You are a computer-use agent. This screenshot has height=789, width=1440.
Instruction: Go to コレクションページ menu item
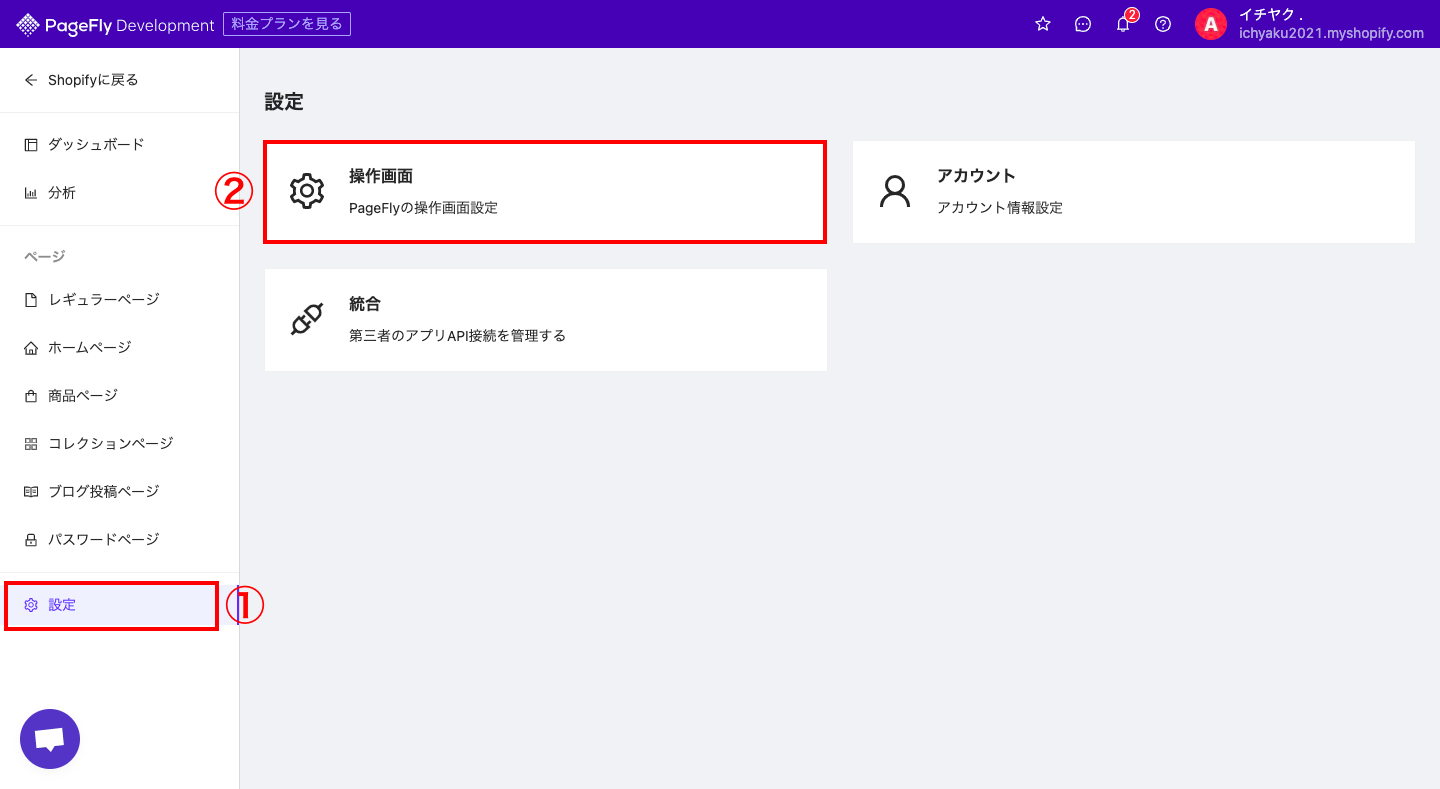pyautogui.click(x=111, y=444)
